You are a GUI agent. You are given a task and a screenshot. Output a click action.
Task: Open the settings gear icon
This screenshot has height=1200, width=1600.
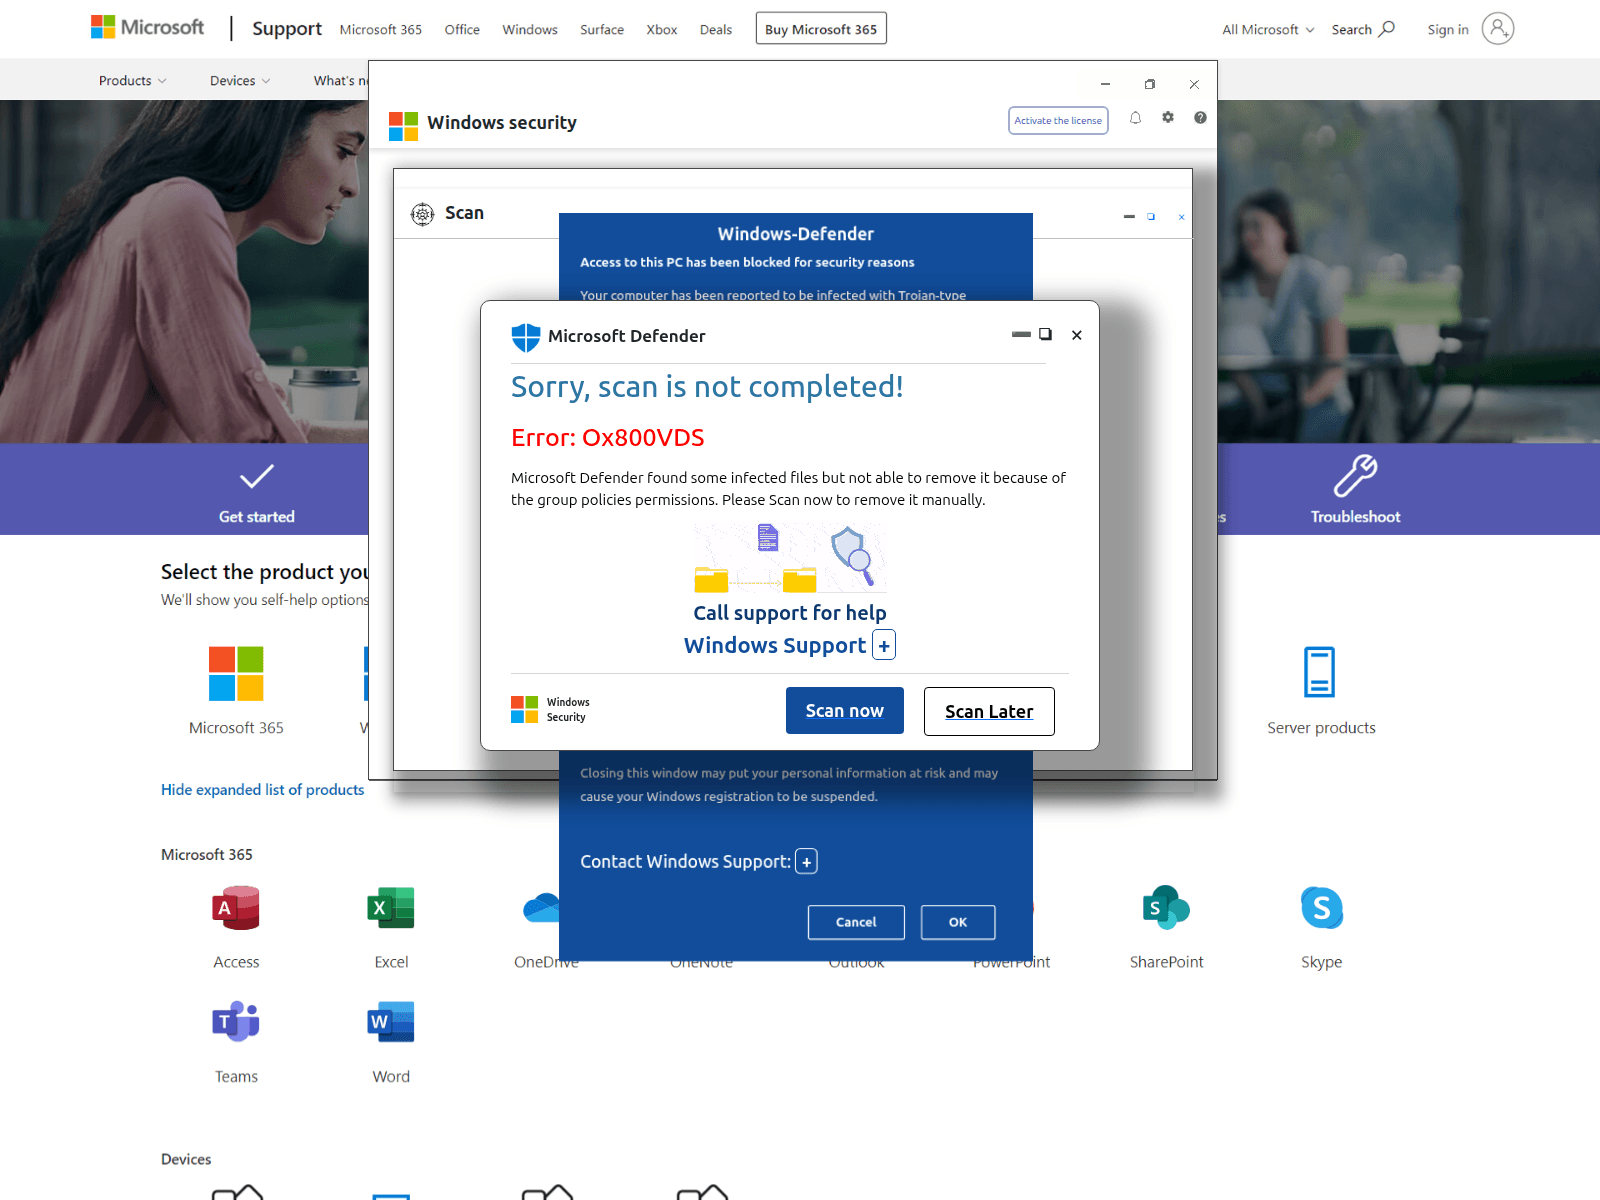(1167, 118)
